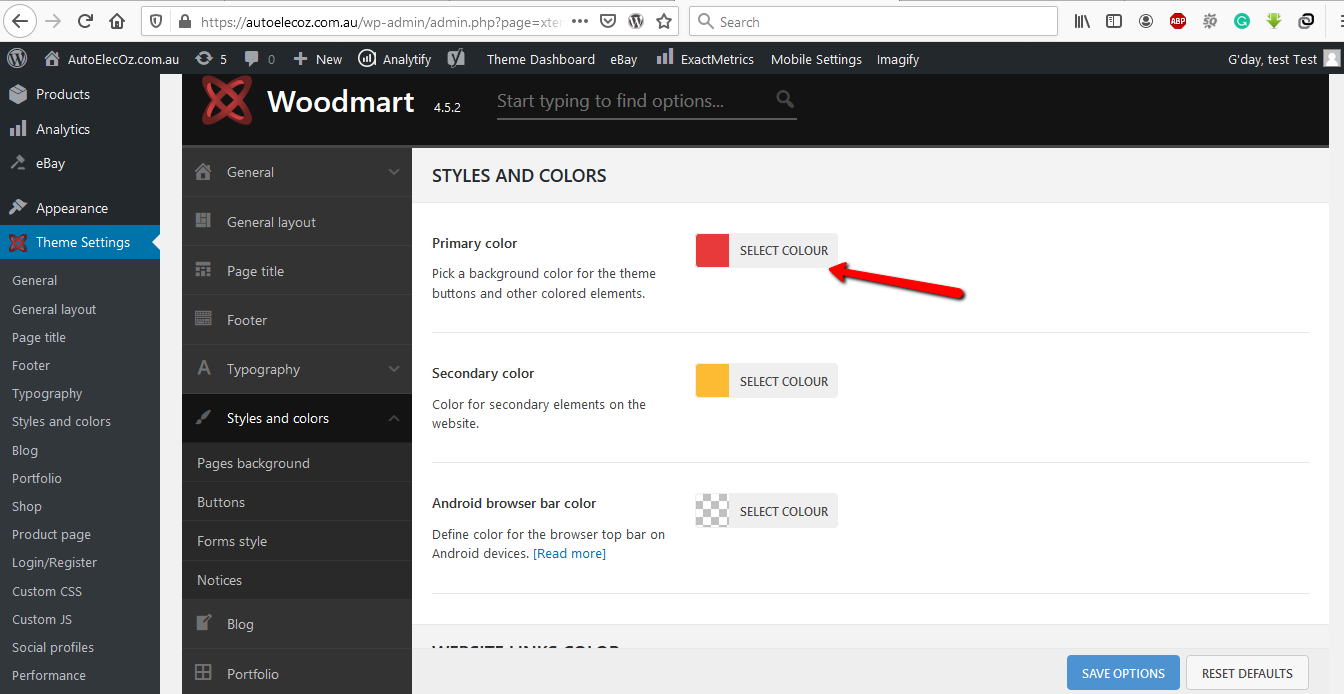Reload the current page
Viewport: 1344px width, 694px height.
86,21
